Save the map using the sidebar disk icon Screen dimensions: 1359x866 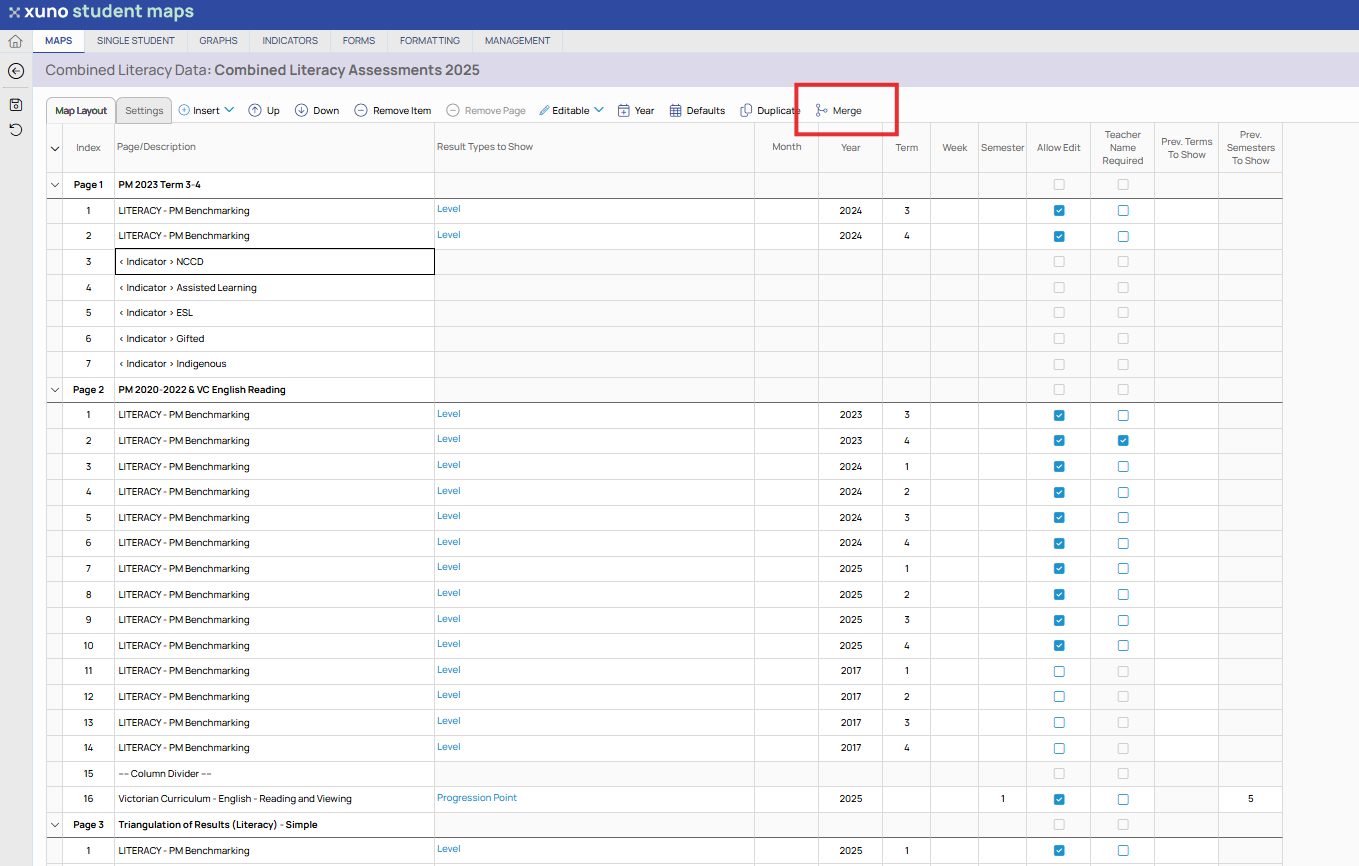(x=16, y=105)
